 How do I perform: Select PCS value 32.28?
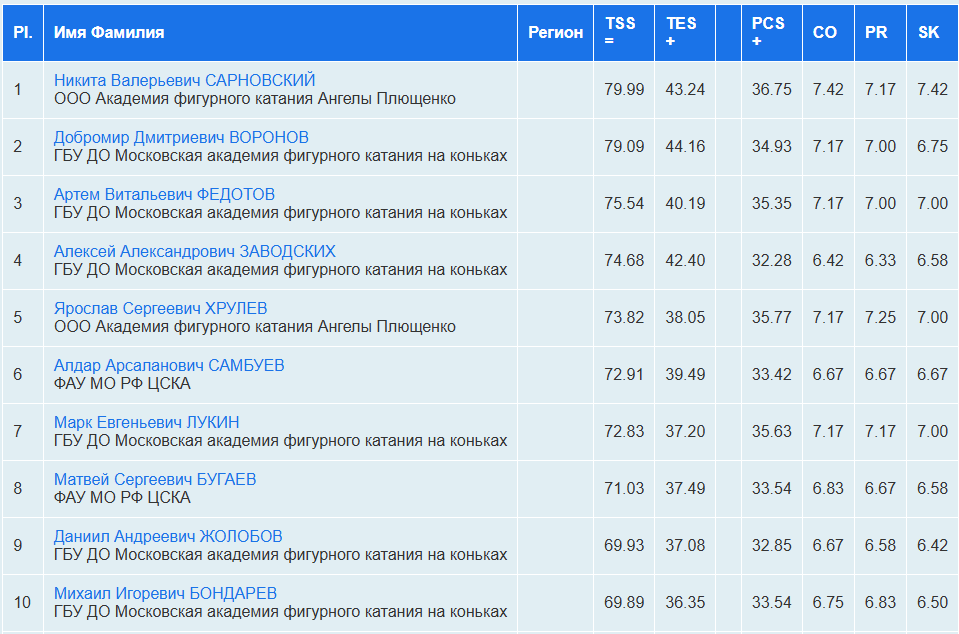[x=772, y=260]
